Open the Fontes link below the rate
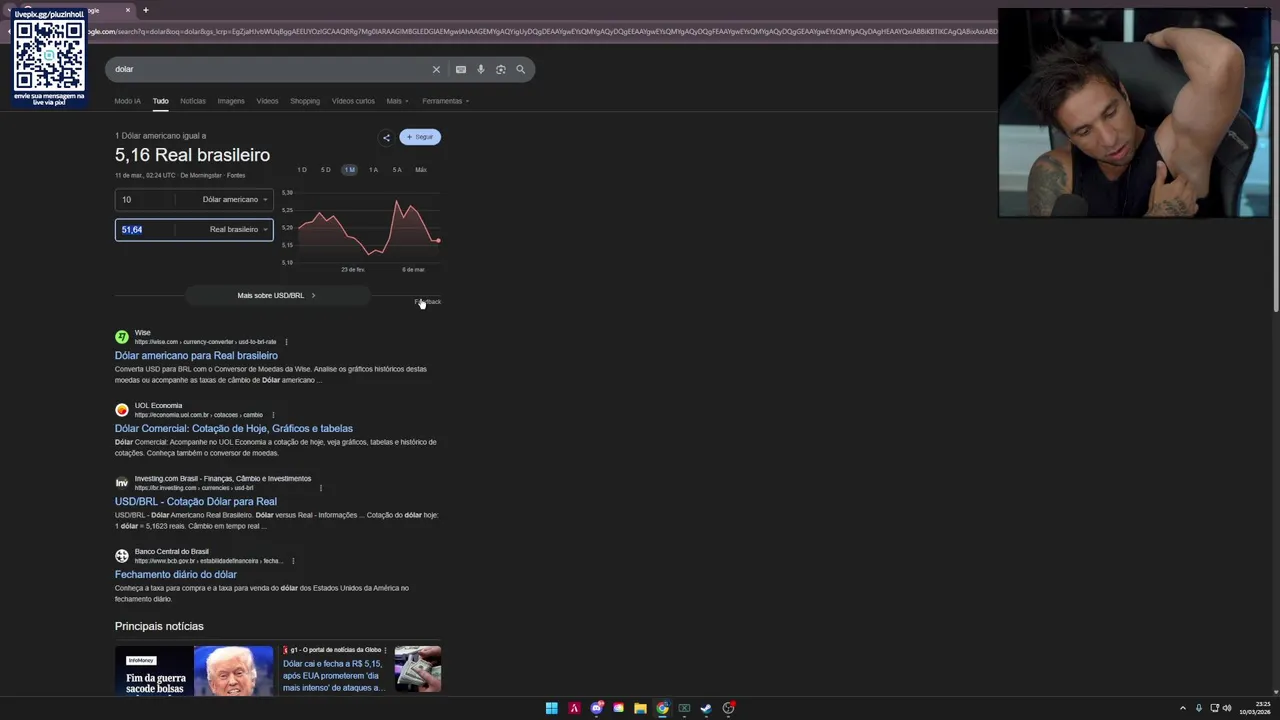 (236, 175)
